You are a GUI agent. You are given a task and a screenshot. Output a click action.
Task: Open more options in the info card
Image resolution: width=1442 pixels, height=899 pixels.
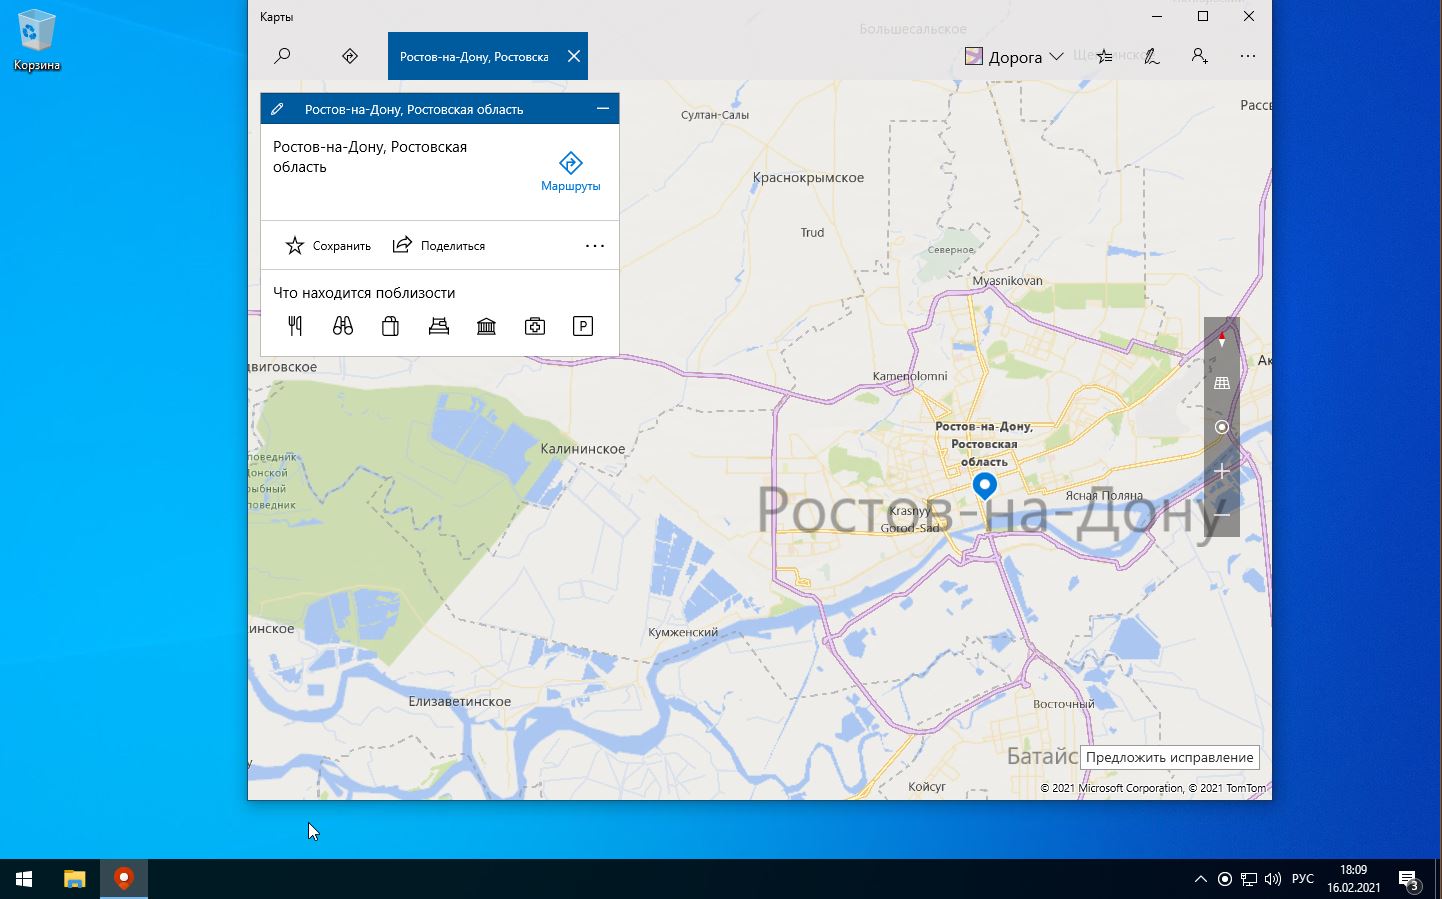click(595, 246)
